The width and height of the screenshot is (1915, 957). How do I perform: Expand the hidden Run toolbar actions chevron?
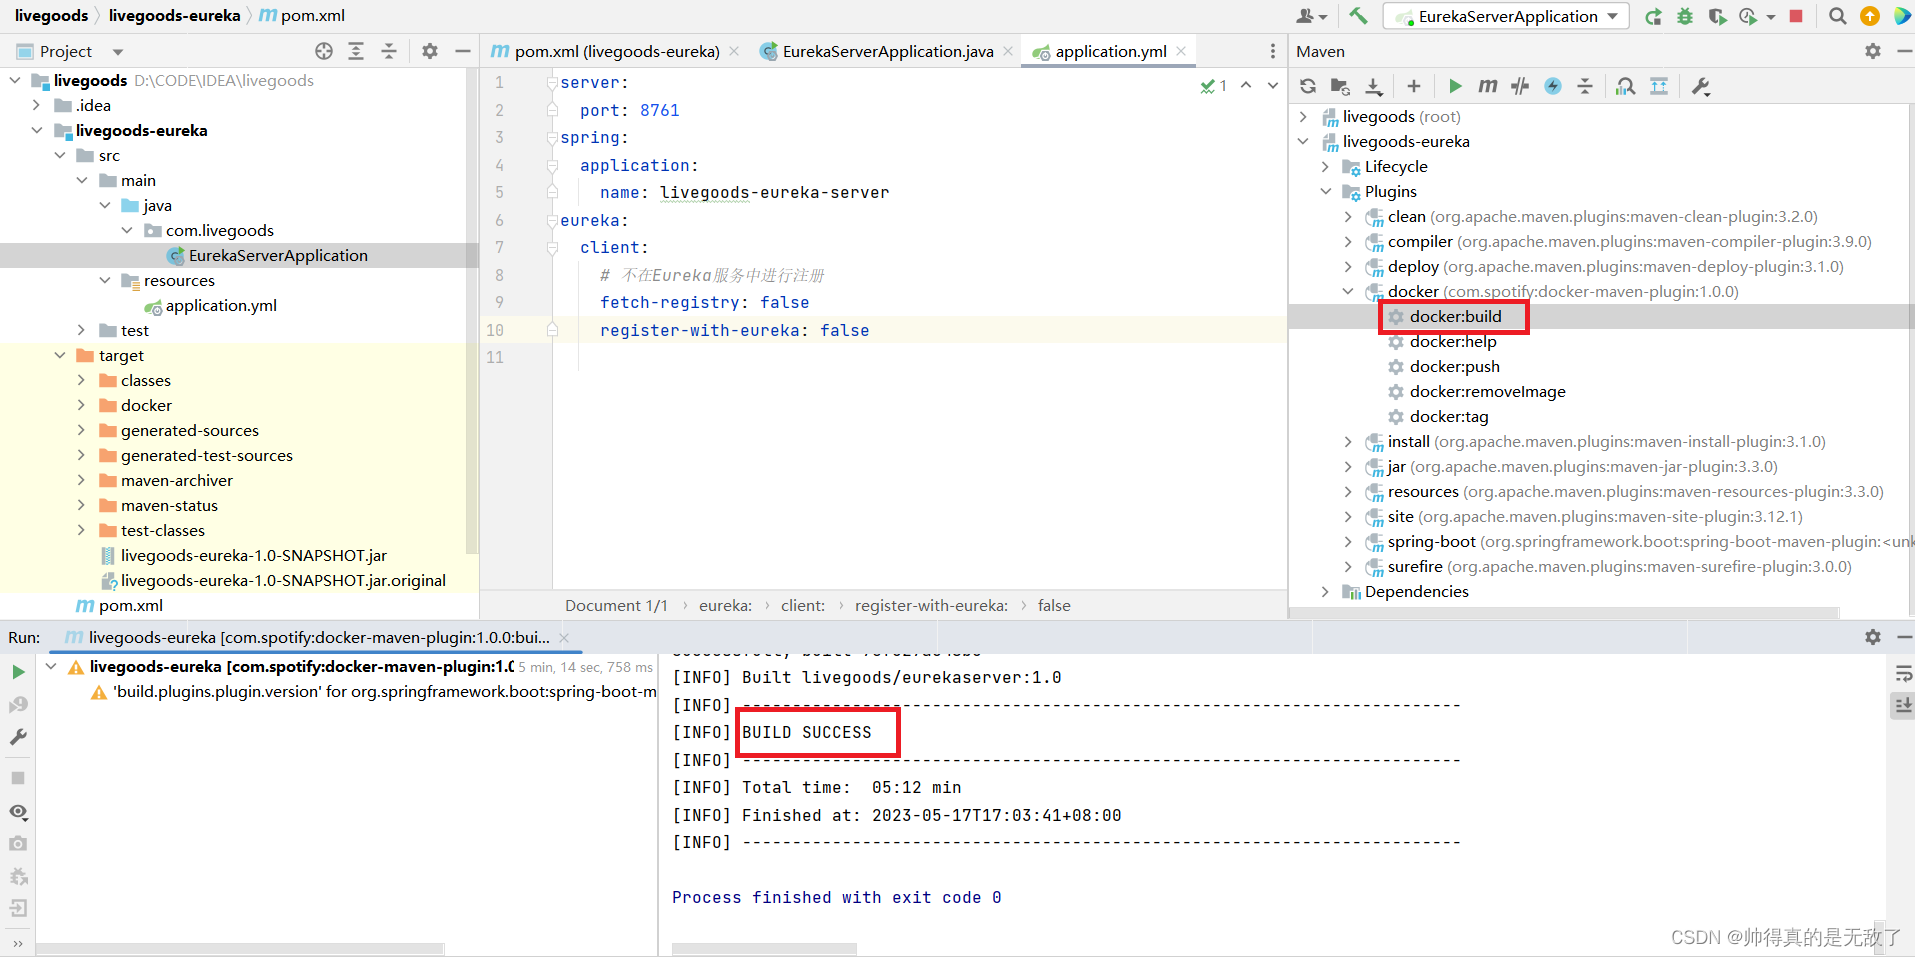[18, 943]
